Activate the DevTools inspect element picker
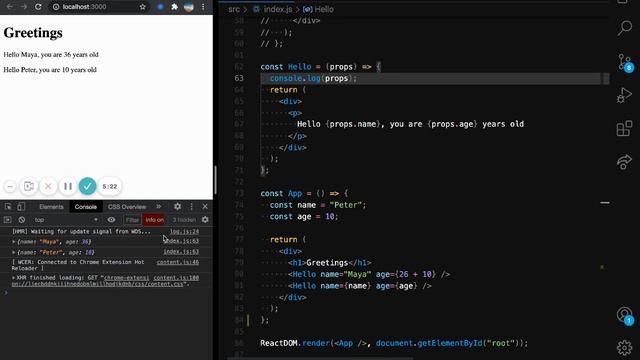This screenshot has height=360, width=640. [x=8, y=207]
